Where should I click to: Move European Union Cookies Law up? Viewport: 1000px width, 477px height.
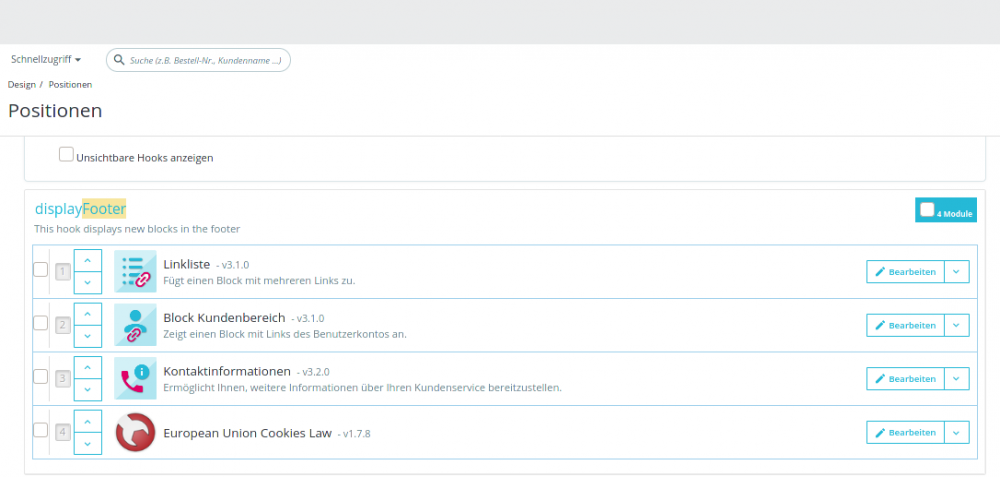click(88, 422)
